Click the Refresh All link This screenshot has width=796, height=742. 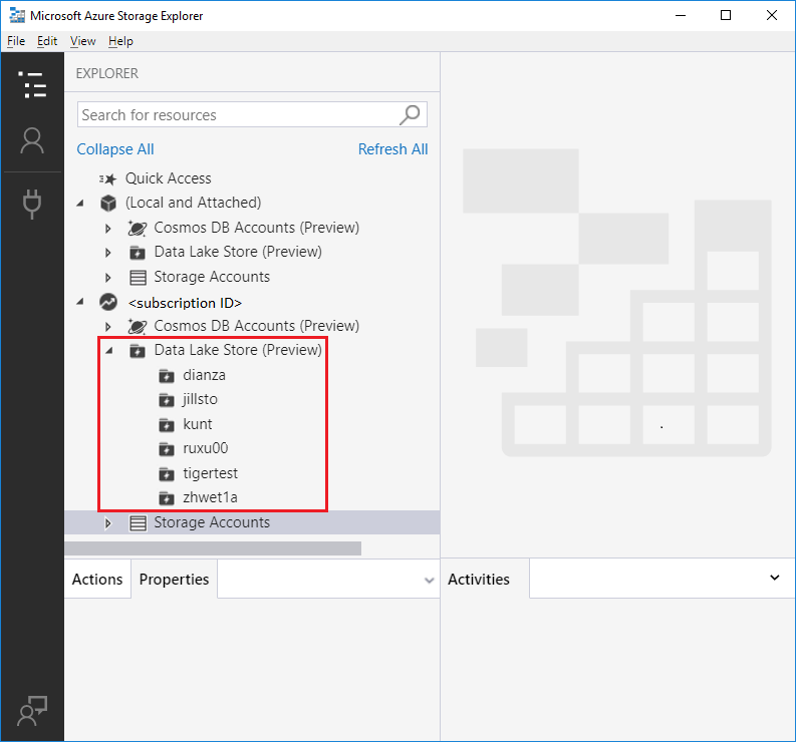(x=393, y=149)
